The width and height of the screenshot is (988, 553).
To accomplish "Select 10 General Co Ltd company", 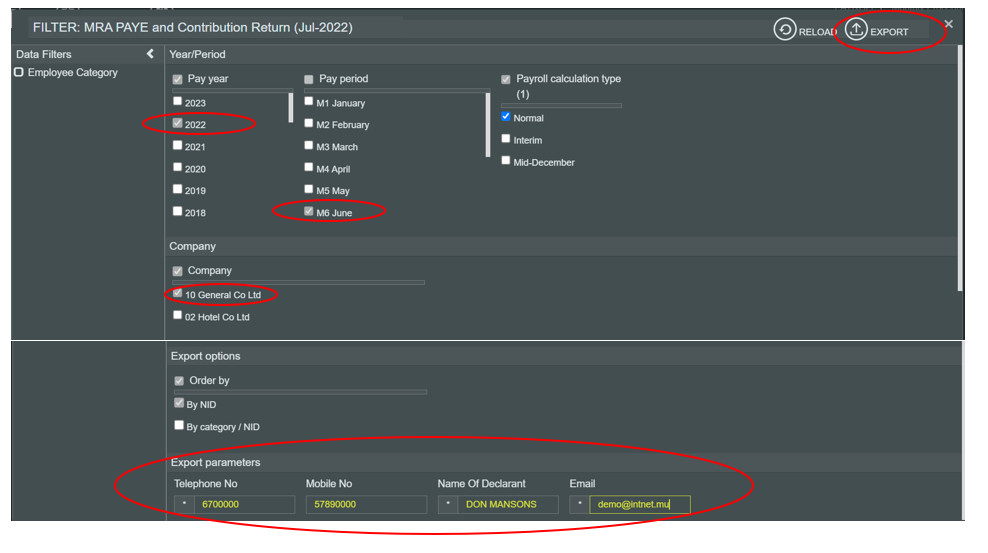I will [178, 294].
